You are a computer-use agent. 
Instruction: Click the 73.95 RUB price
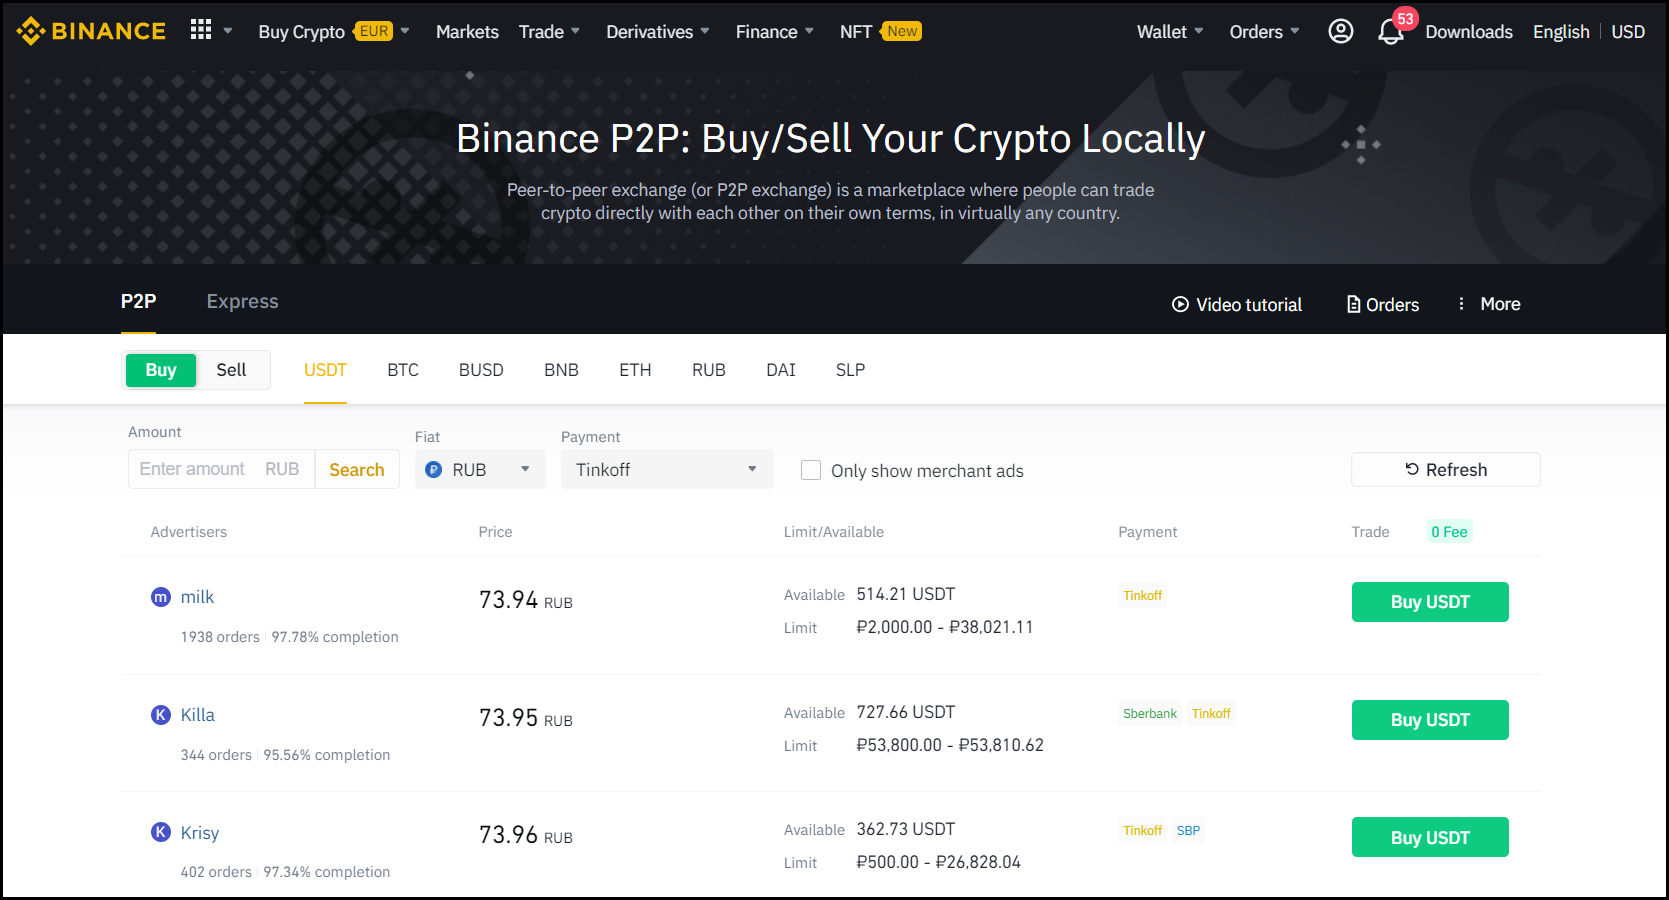526,718
